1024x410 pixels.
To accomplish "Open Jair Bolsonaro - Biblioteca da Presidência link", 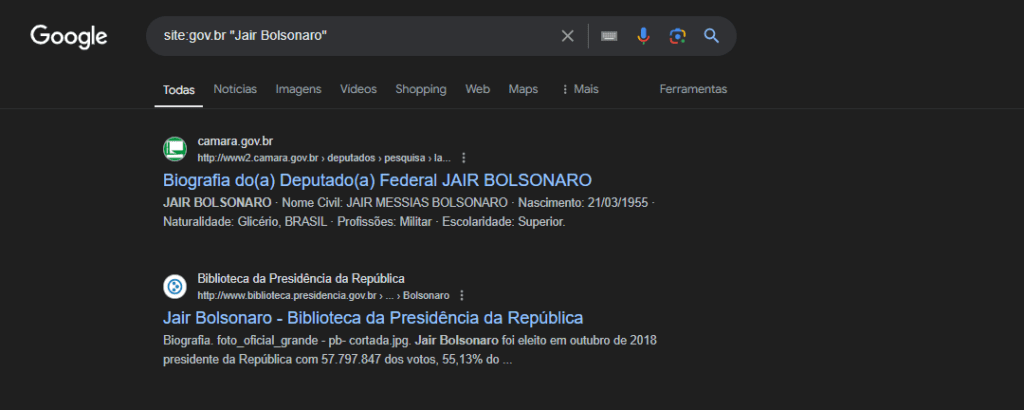I will coord(372,318).
